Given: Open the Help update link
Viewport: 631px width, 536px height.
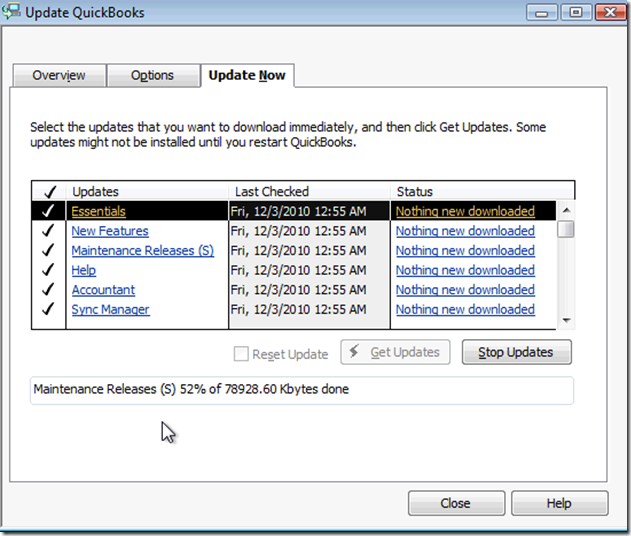Looking at the screenshot, I should click(x=84, y=270).
